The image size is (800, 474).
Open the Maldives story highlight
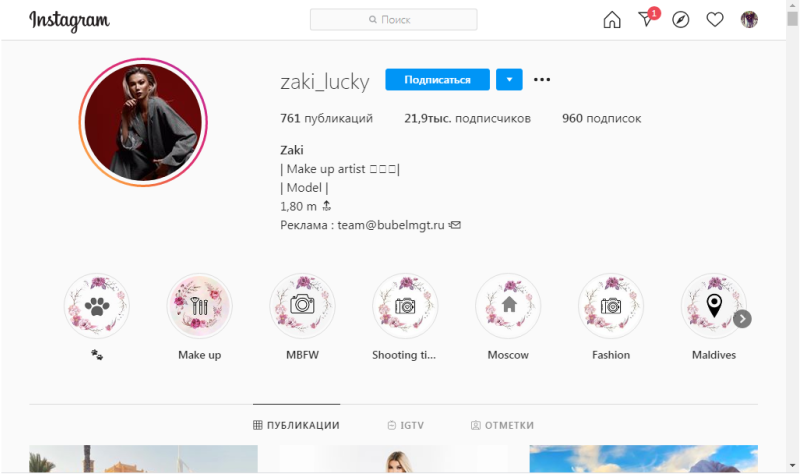(x=714, y=306)
